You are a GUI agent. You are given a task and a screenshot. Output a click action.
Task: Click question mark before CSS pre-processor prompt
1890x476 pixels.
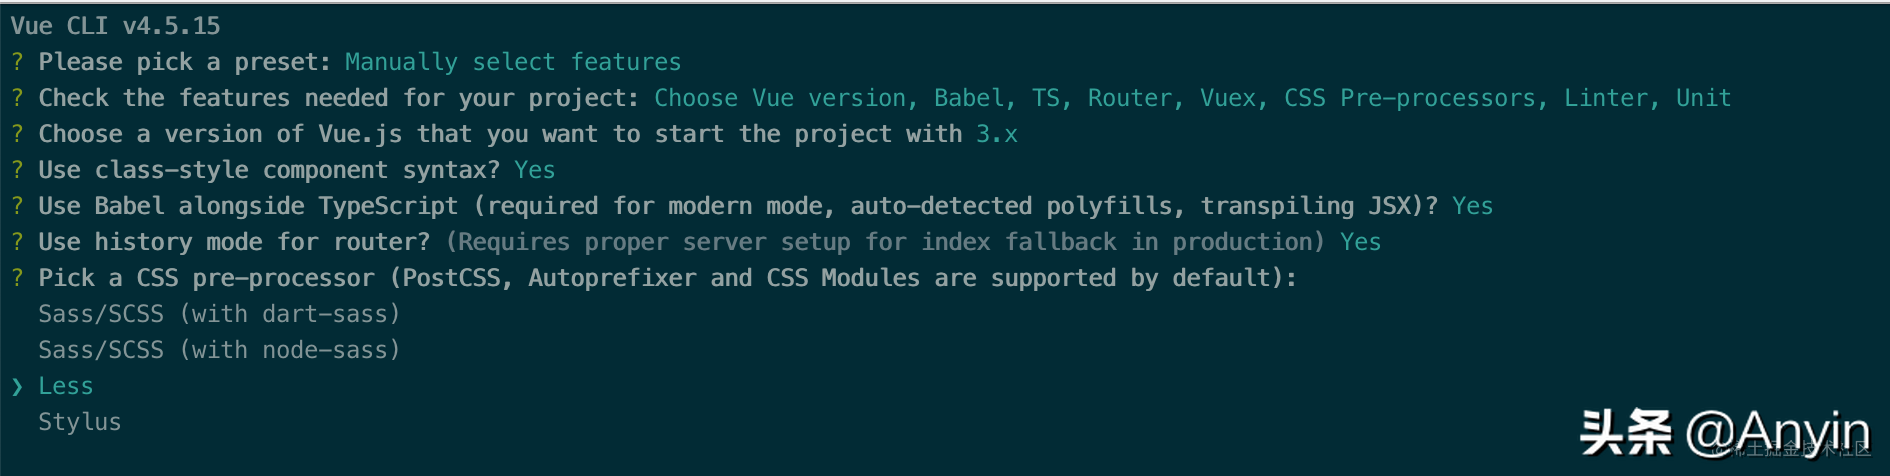coord(17,278)
